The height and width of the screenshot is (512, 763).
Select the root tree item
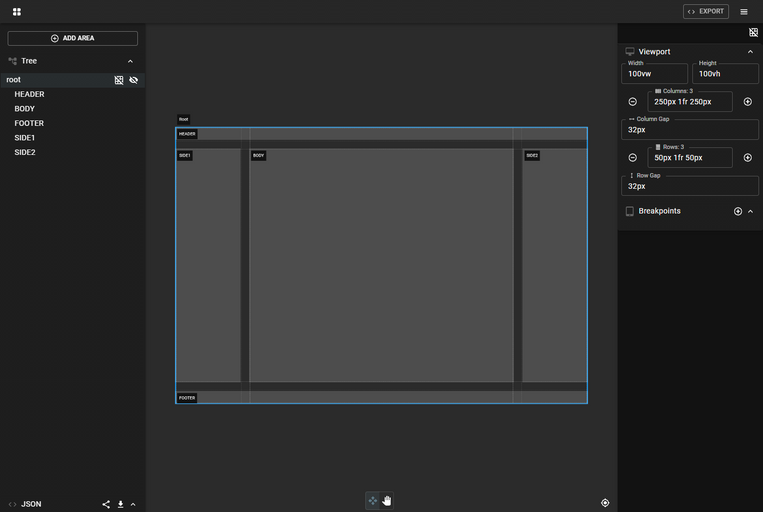click(73, 80)
